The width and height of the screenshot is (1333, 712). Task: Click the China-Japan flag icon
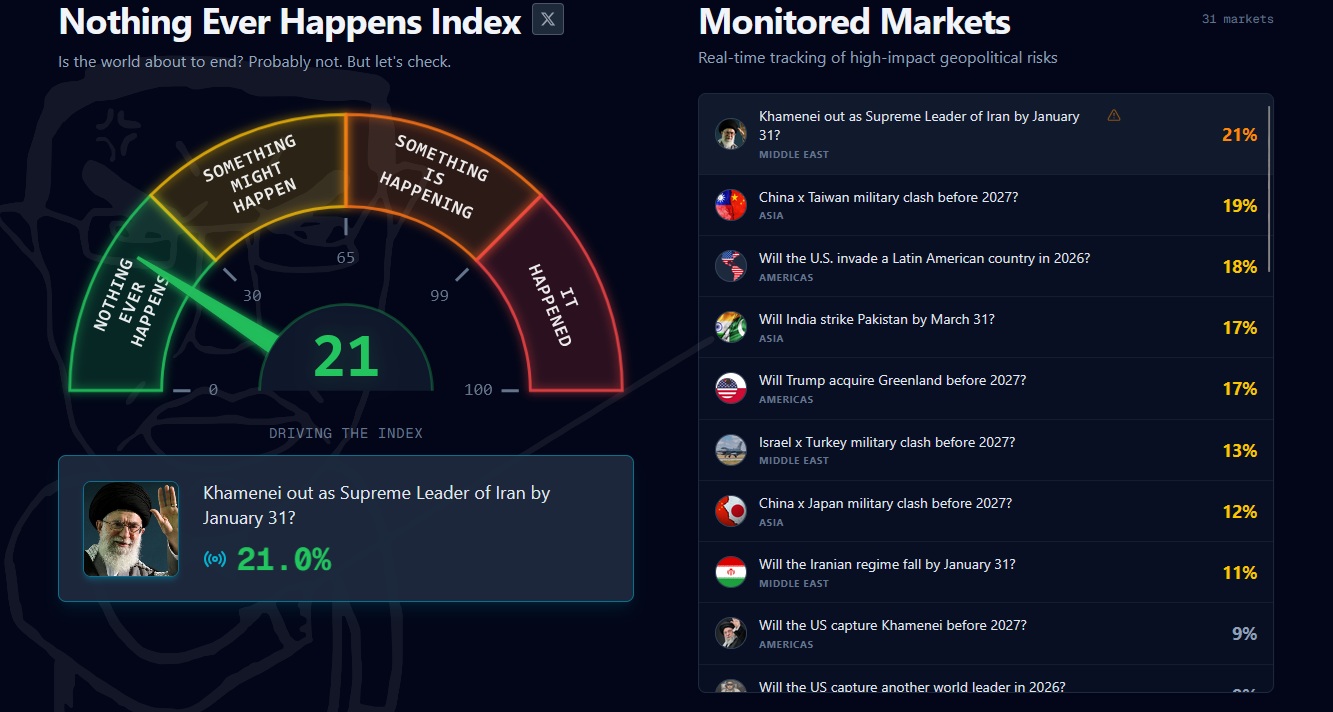[x=731, y=511]
